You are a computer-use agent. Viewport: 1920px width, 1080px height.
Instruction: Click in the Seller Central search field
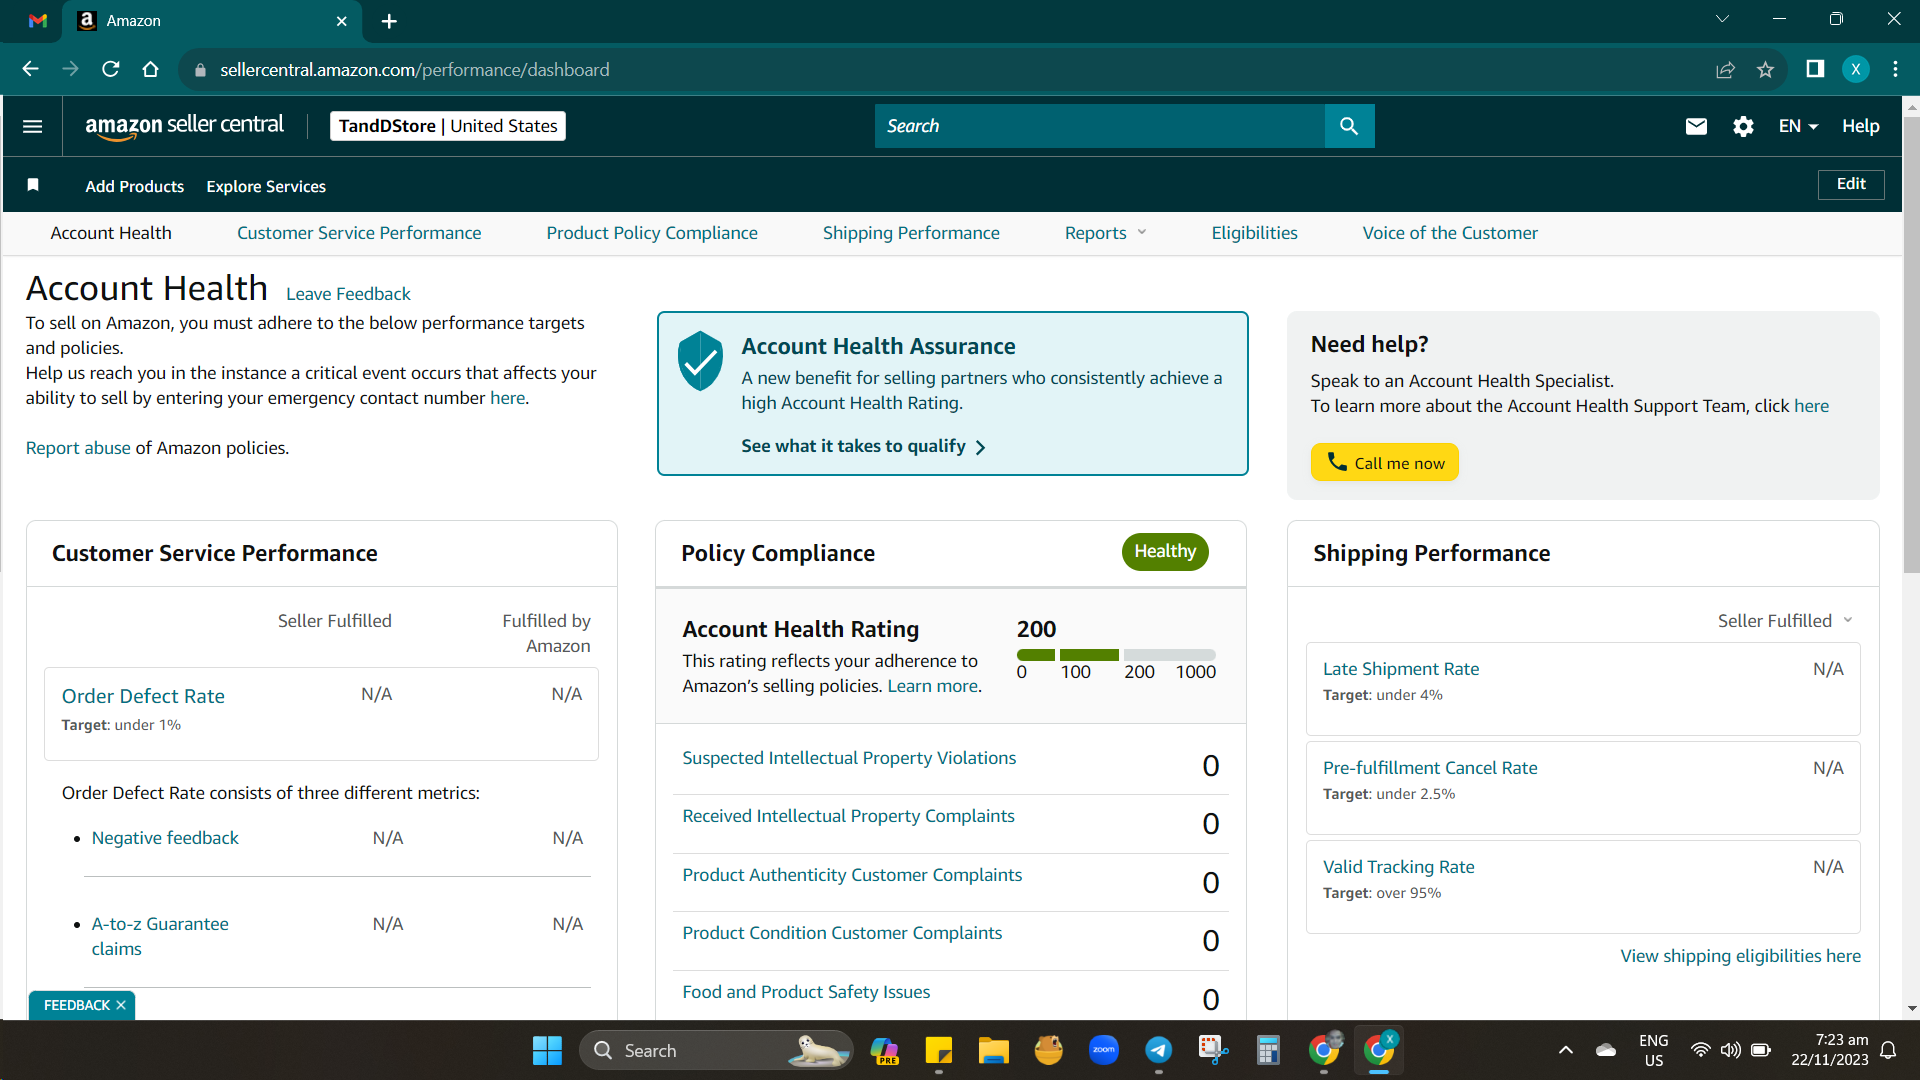1100,126
